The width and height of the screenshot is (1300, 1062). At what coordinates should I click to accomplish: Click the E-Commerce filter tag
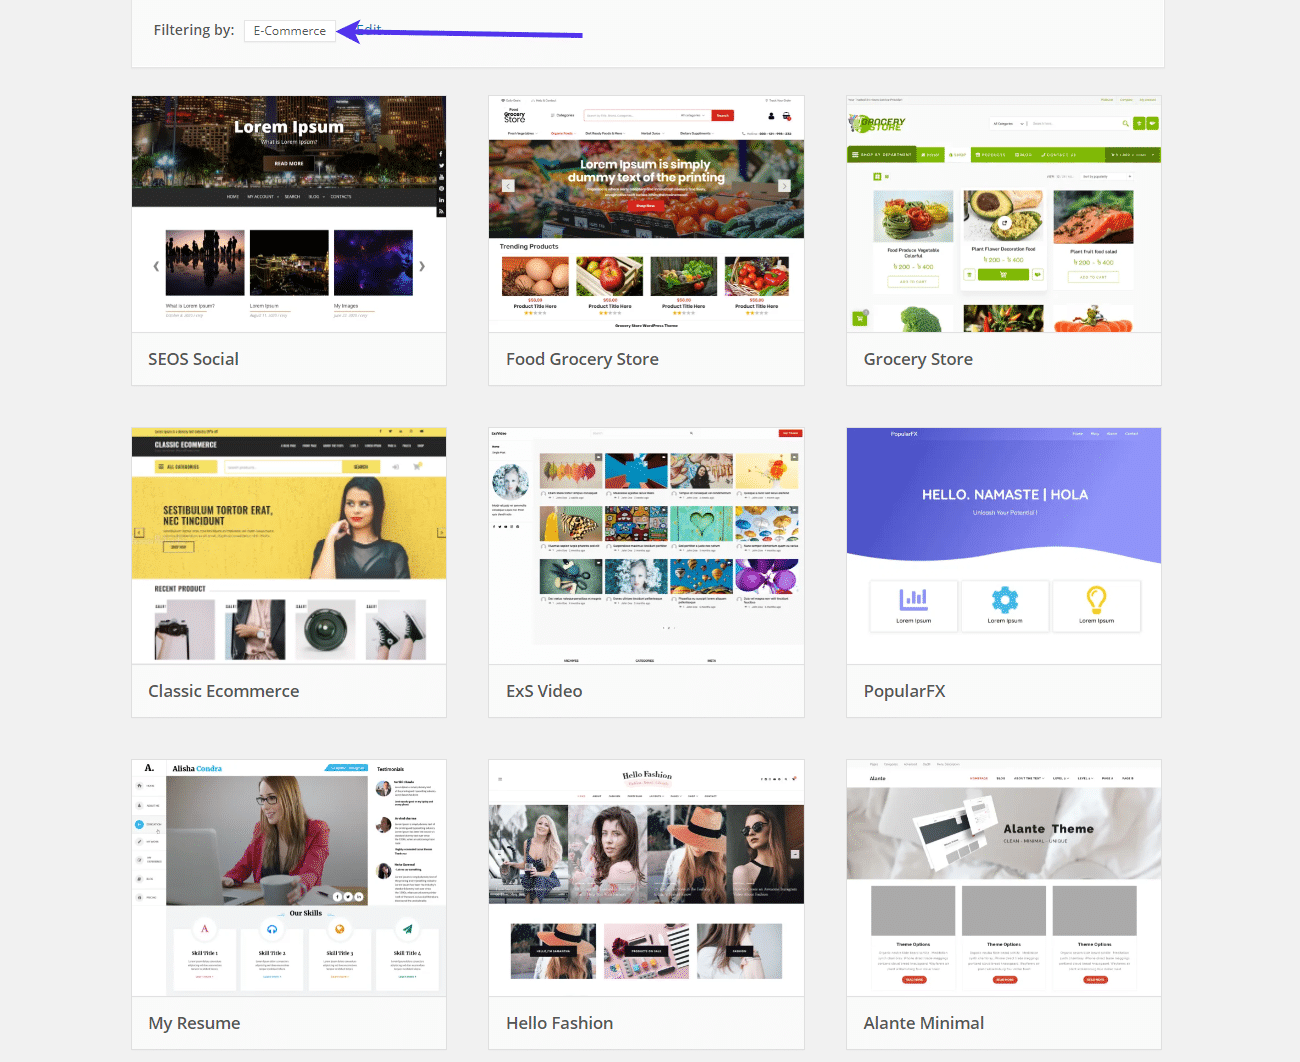pos(289,31)
